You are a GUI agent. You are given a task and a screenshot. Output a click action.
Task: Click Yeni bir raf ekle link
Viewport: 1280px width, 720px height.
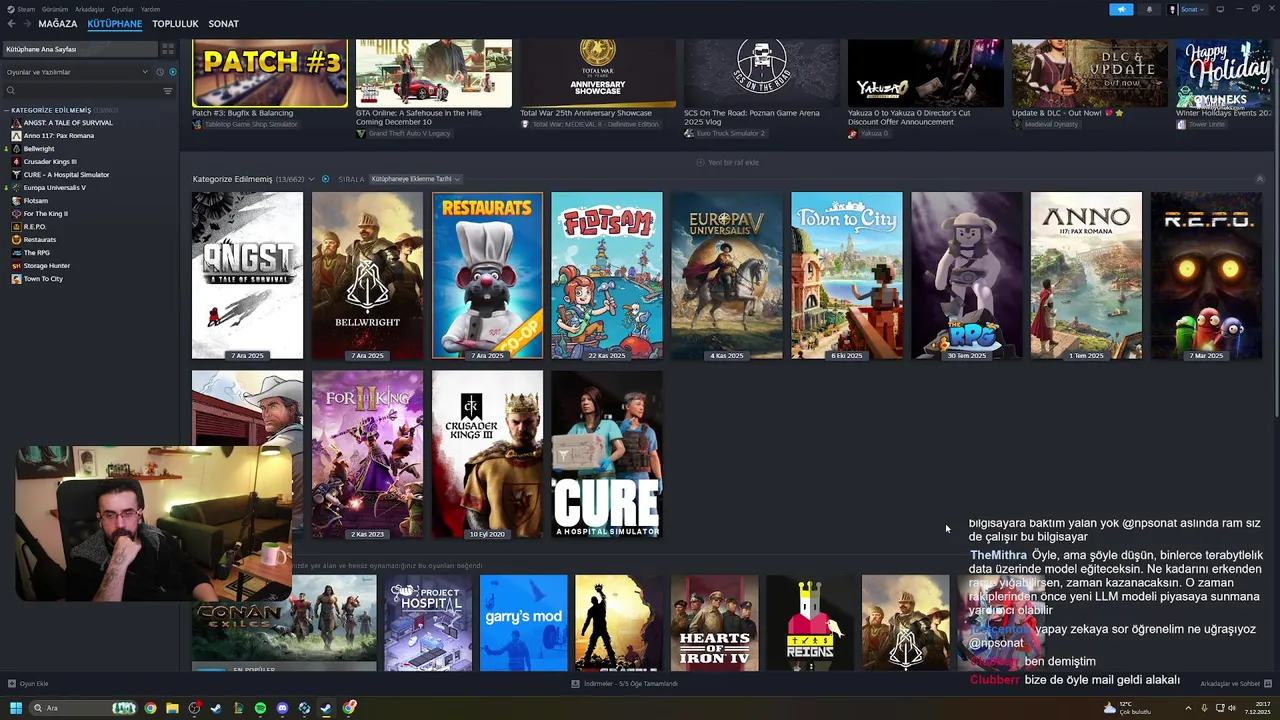(727, 162)
